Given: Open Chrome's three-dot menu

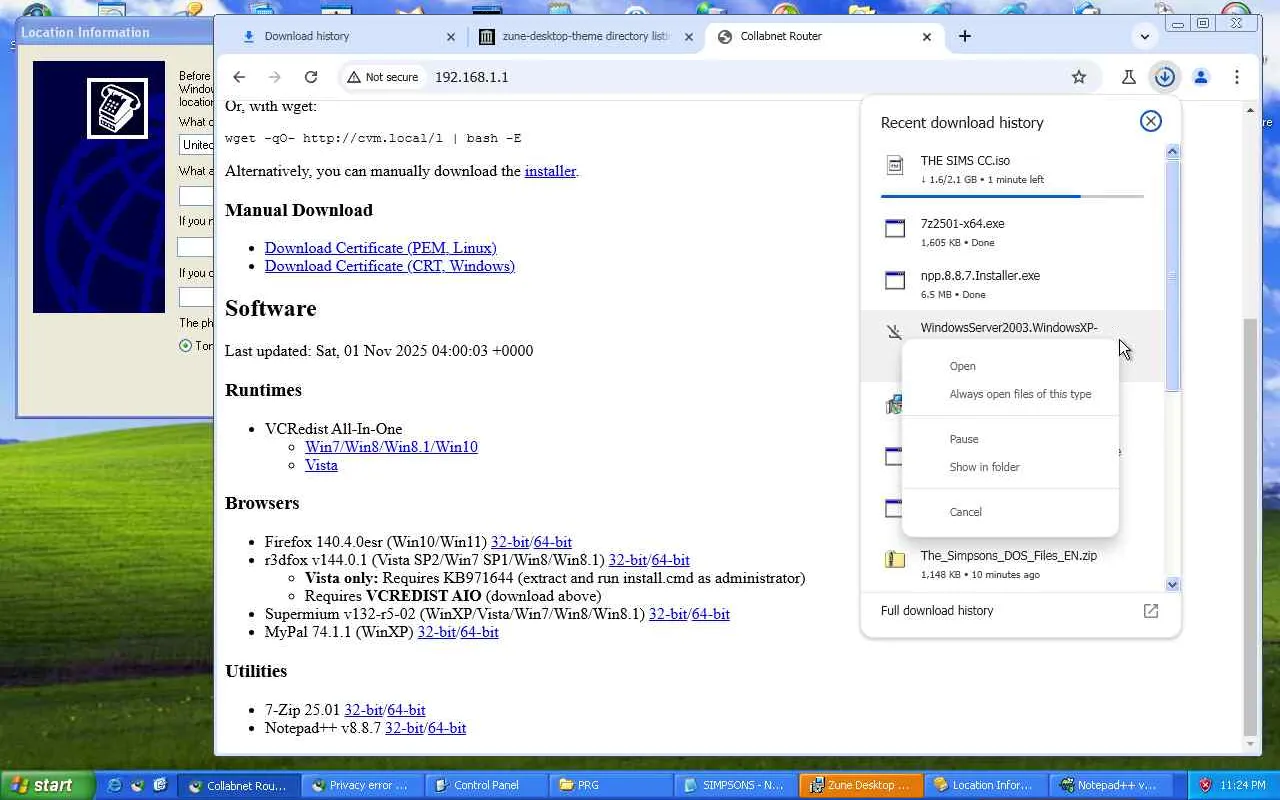Looking at the screenshot, I should click(x=1237, y=77).
